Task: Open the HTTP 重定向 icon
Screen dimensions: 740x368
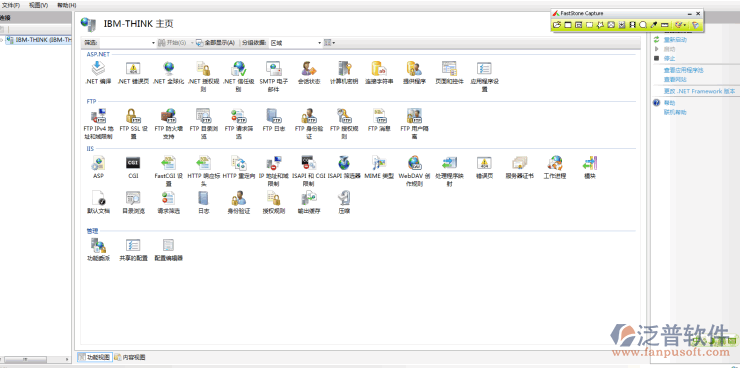Action: 239,167
